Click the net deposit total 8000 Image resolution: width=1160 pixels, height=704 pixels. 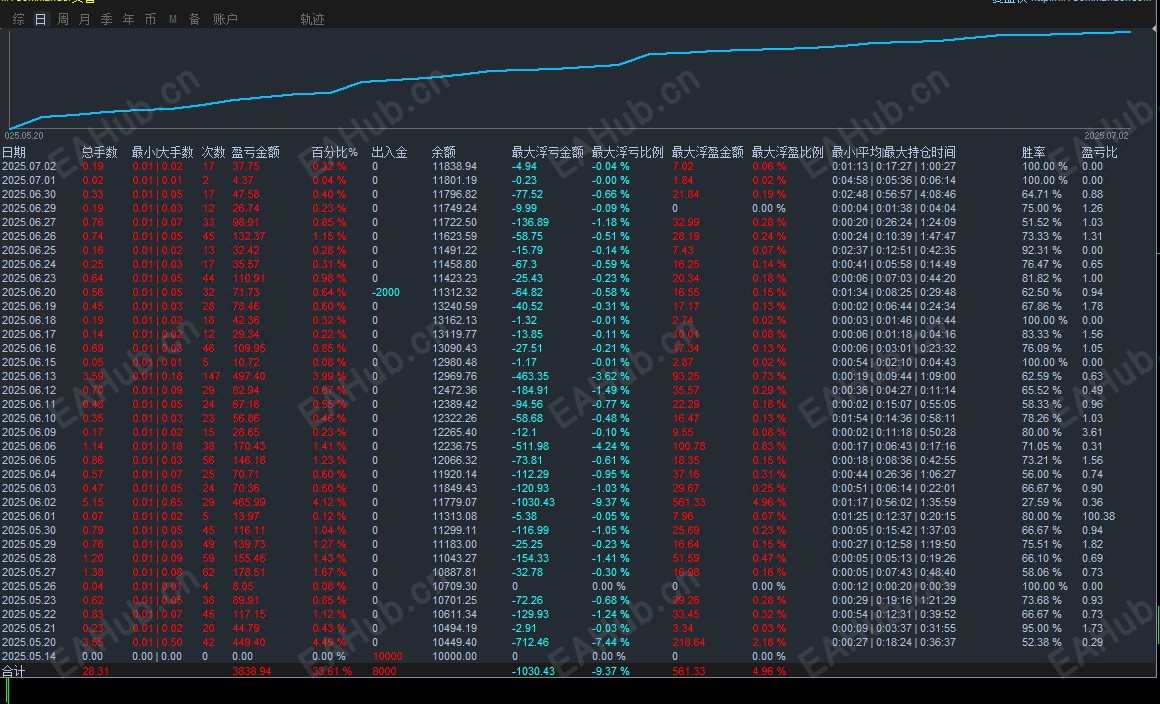tap(384, 671)
